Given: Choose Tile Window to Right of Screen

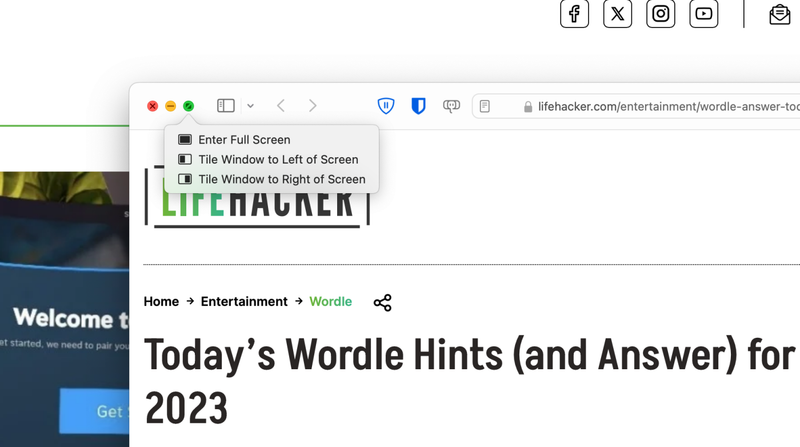Looking at the screenshot, I should 271,179.
